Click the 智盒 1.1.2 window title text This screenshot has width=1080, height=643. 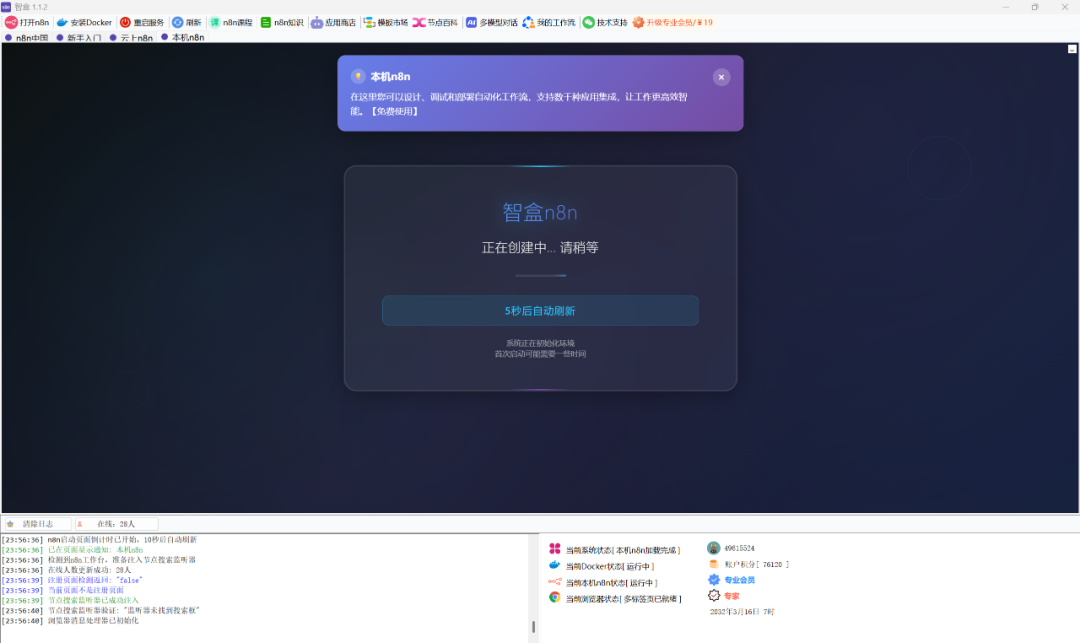31,7
